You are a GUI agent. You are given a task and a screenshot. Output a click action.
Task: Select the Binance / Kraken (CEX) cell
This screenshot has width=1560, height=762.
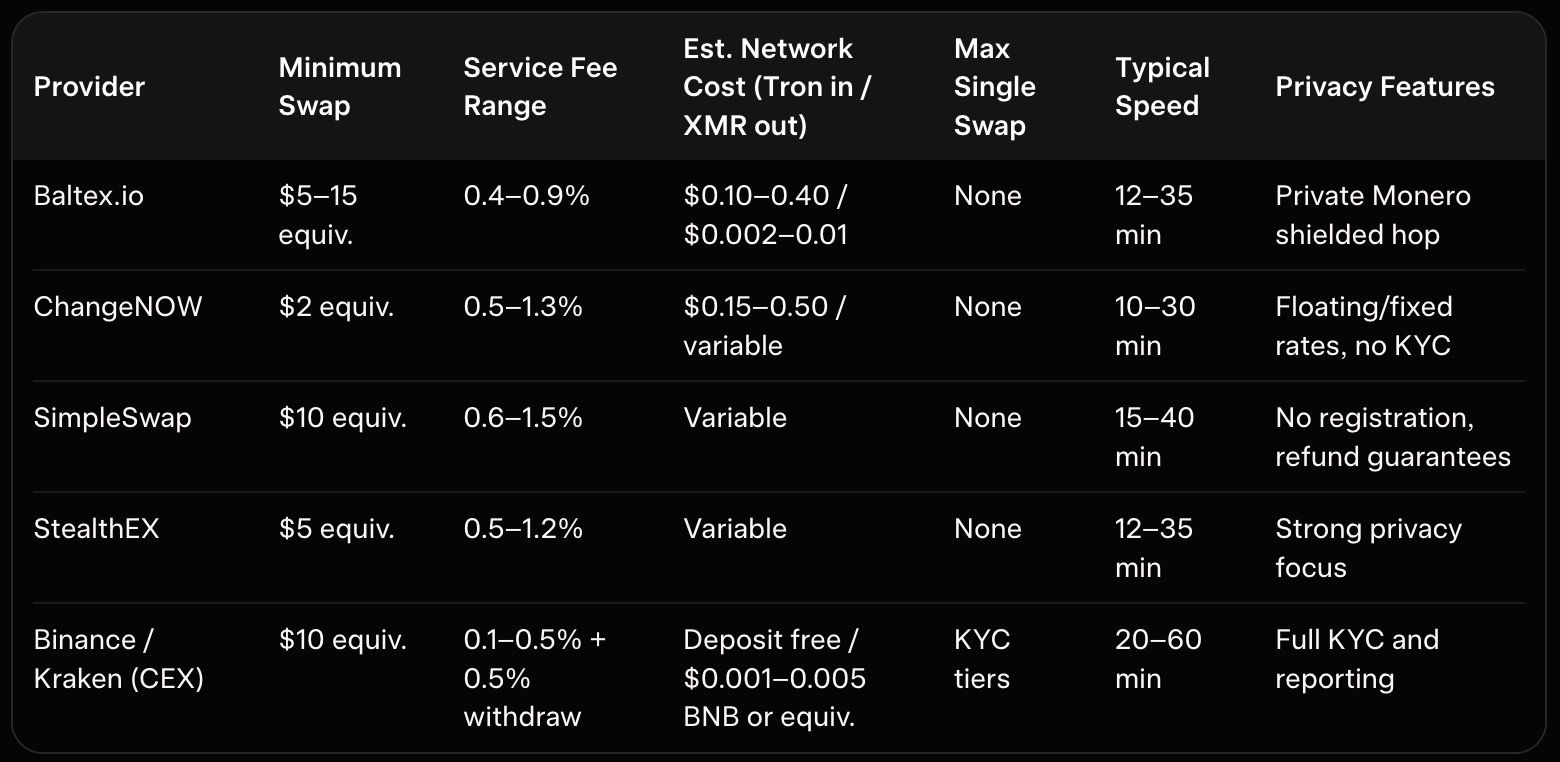(118, 659)
